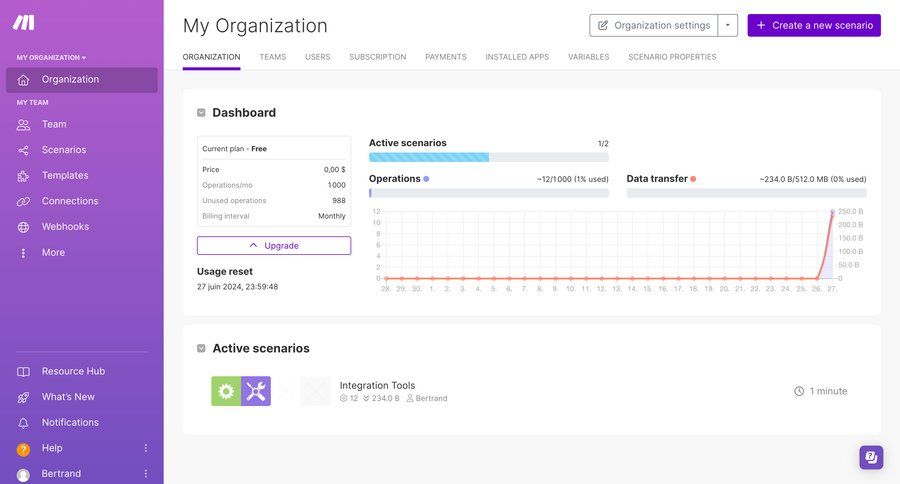Click the Make logo in sidebar
This screenshot has width=900, height=484.
tap(24, 22)
